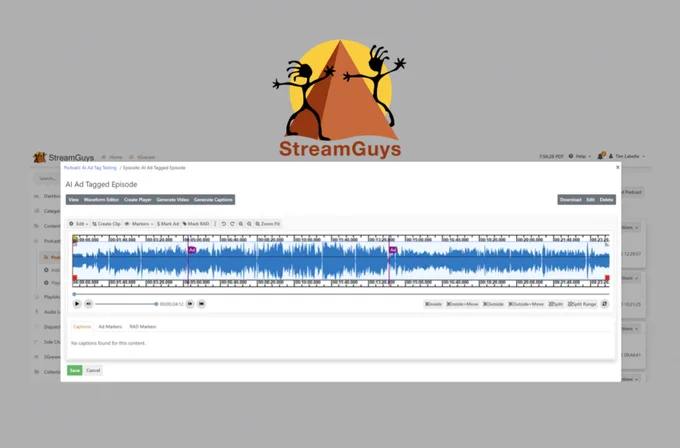Click the red start marker on waveform

[x=75, y=278]
